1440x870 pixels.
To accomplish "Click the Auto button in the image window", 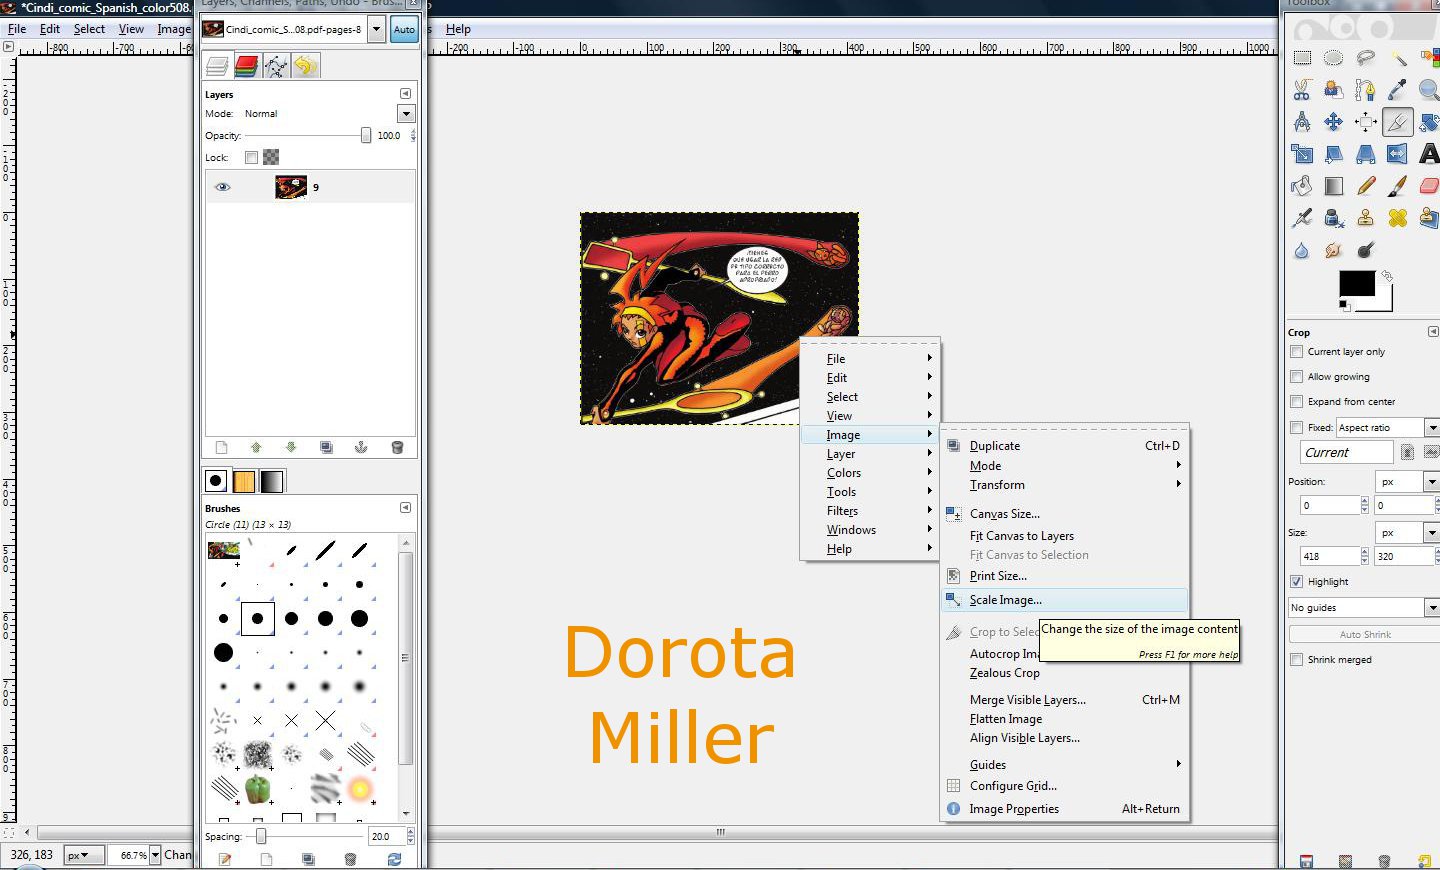I will [404, 30].
